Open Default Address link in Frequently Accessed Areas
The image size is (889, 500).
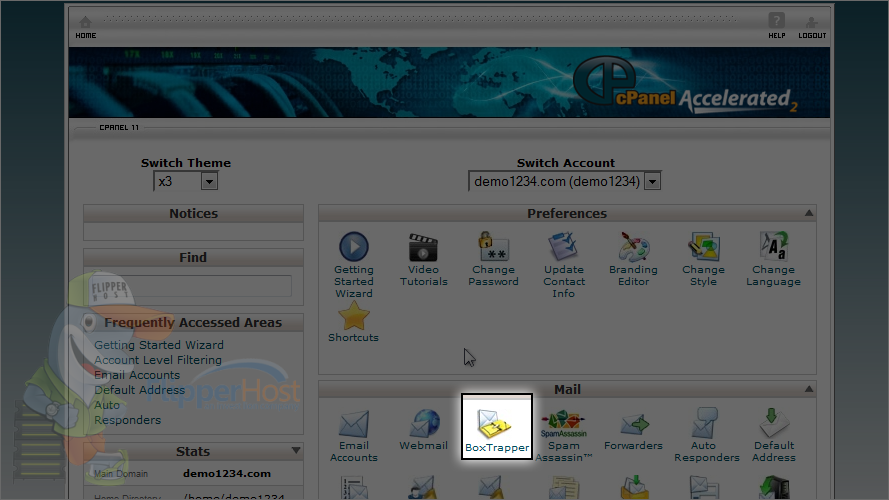[139, 390]
